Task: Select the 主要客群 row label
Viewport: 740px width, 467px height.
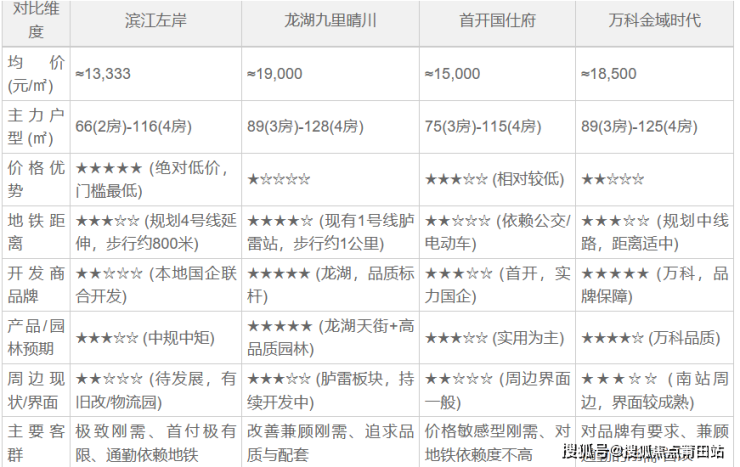Action: pyautogui.click(x=36, y=442)
